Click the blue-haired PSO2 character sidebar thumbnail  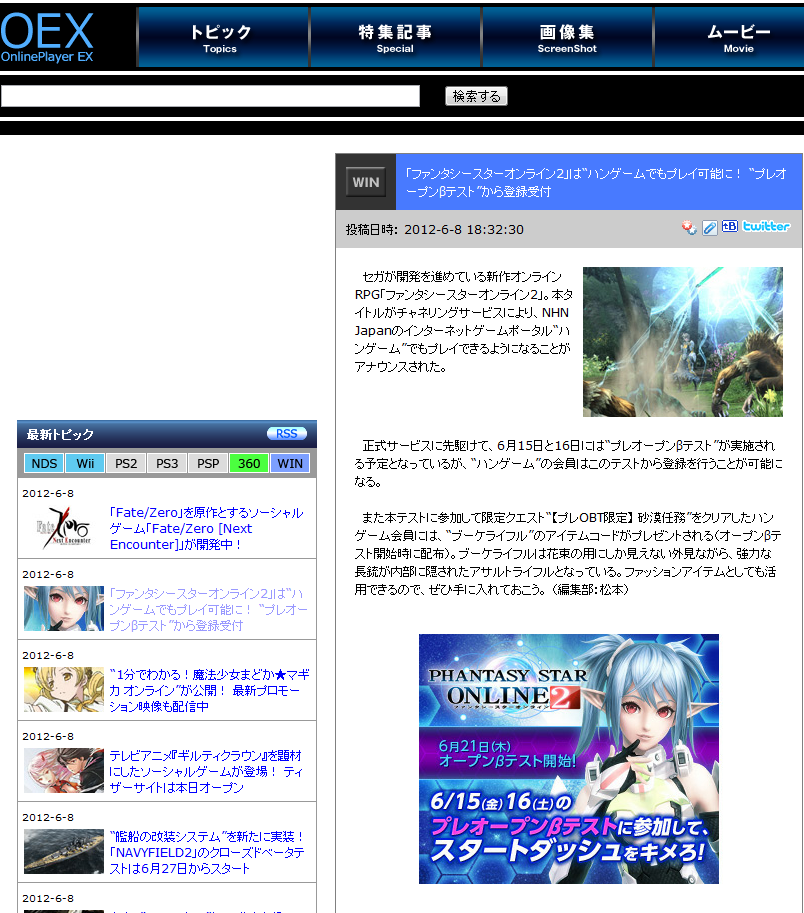64,608
